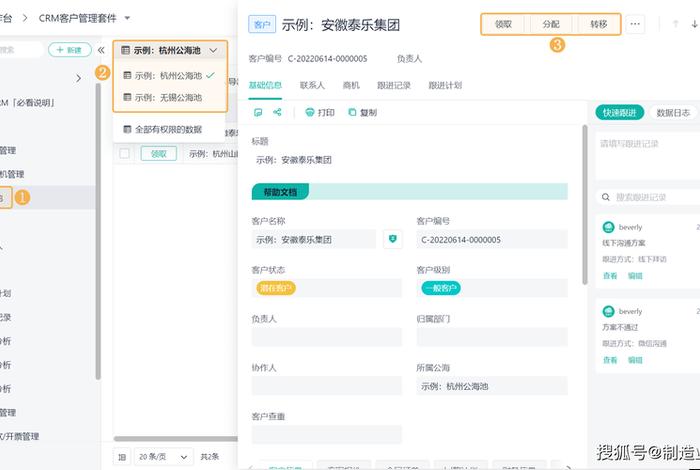Click the 协作人 empty field
700x470 pixels.
[x=327, y=386]
